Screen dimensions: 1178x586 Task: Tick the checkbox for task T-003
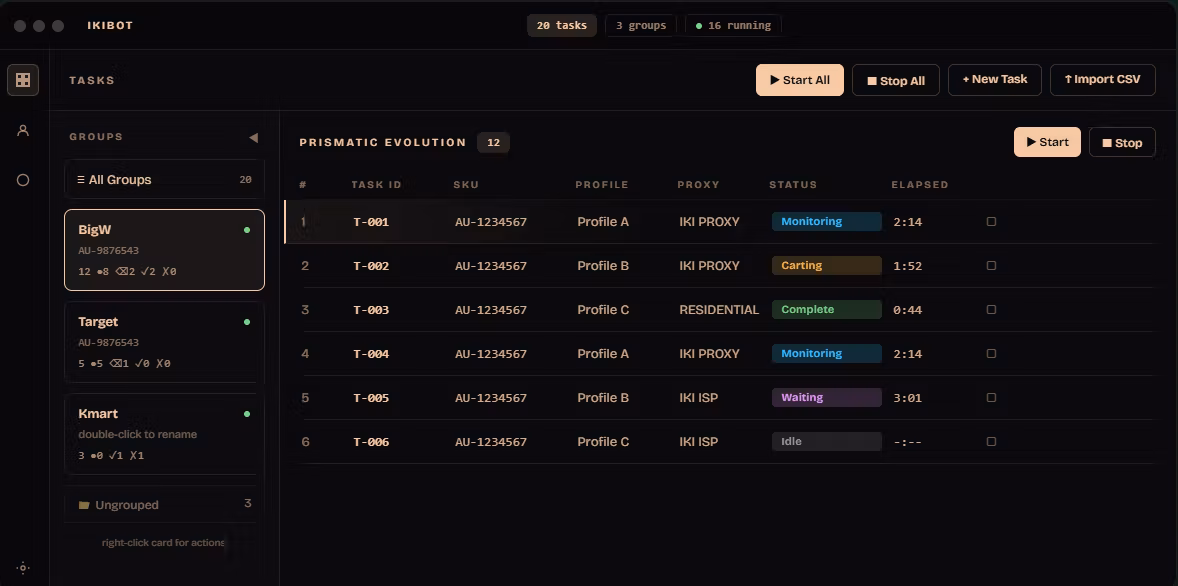(991, 310)
